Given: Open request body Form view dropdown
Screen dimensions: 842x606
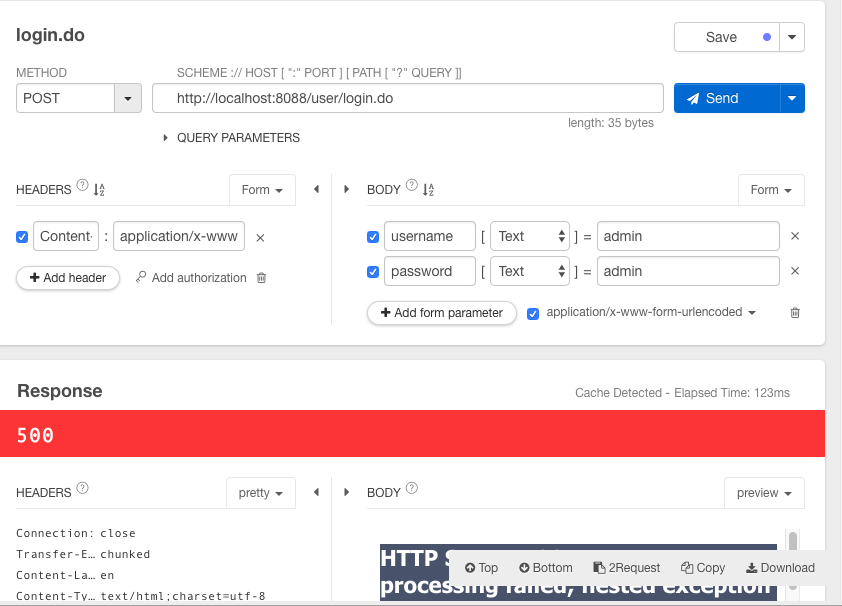Looking at the screenshot, I should [771, 190].
